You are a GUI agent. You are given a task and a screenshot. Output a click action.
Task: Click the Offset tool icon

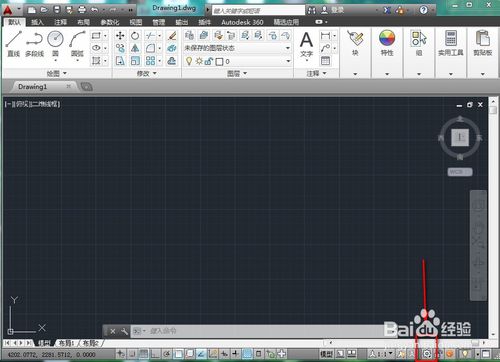tap(172, 61)
